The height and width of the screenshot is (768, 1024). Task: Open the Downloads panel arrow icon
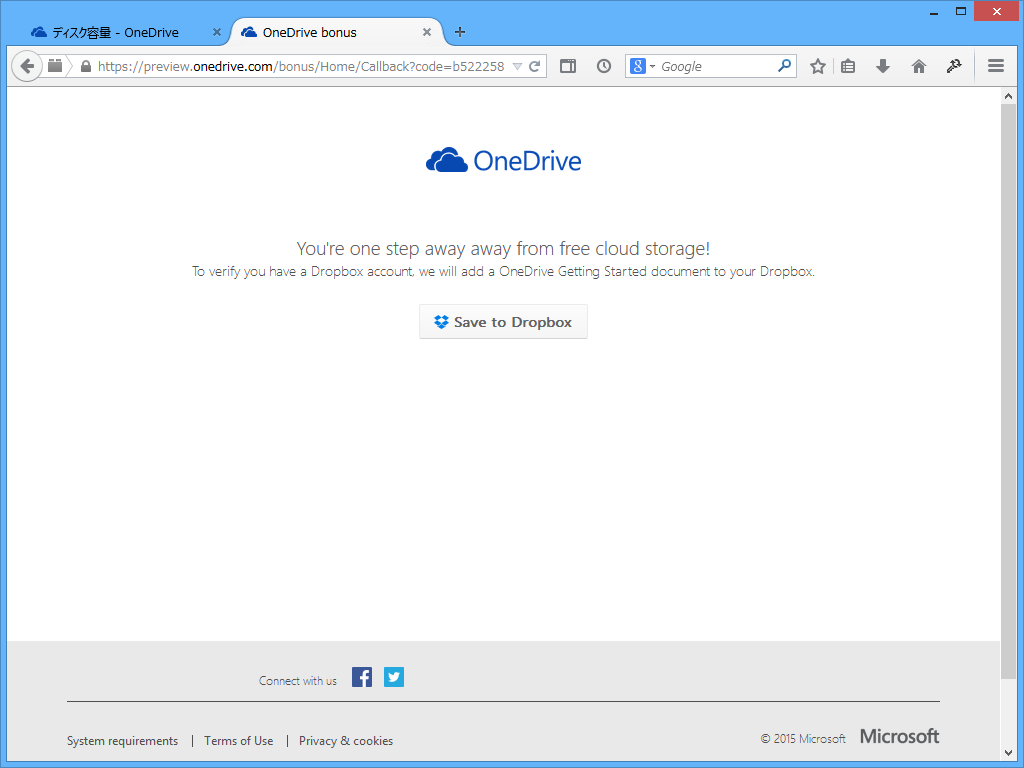882,65
